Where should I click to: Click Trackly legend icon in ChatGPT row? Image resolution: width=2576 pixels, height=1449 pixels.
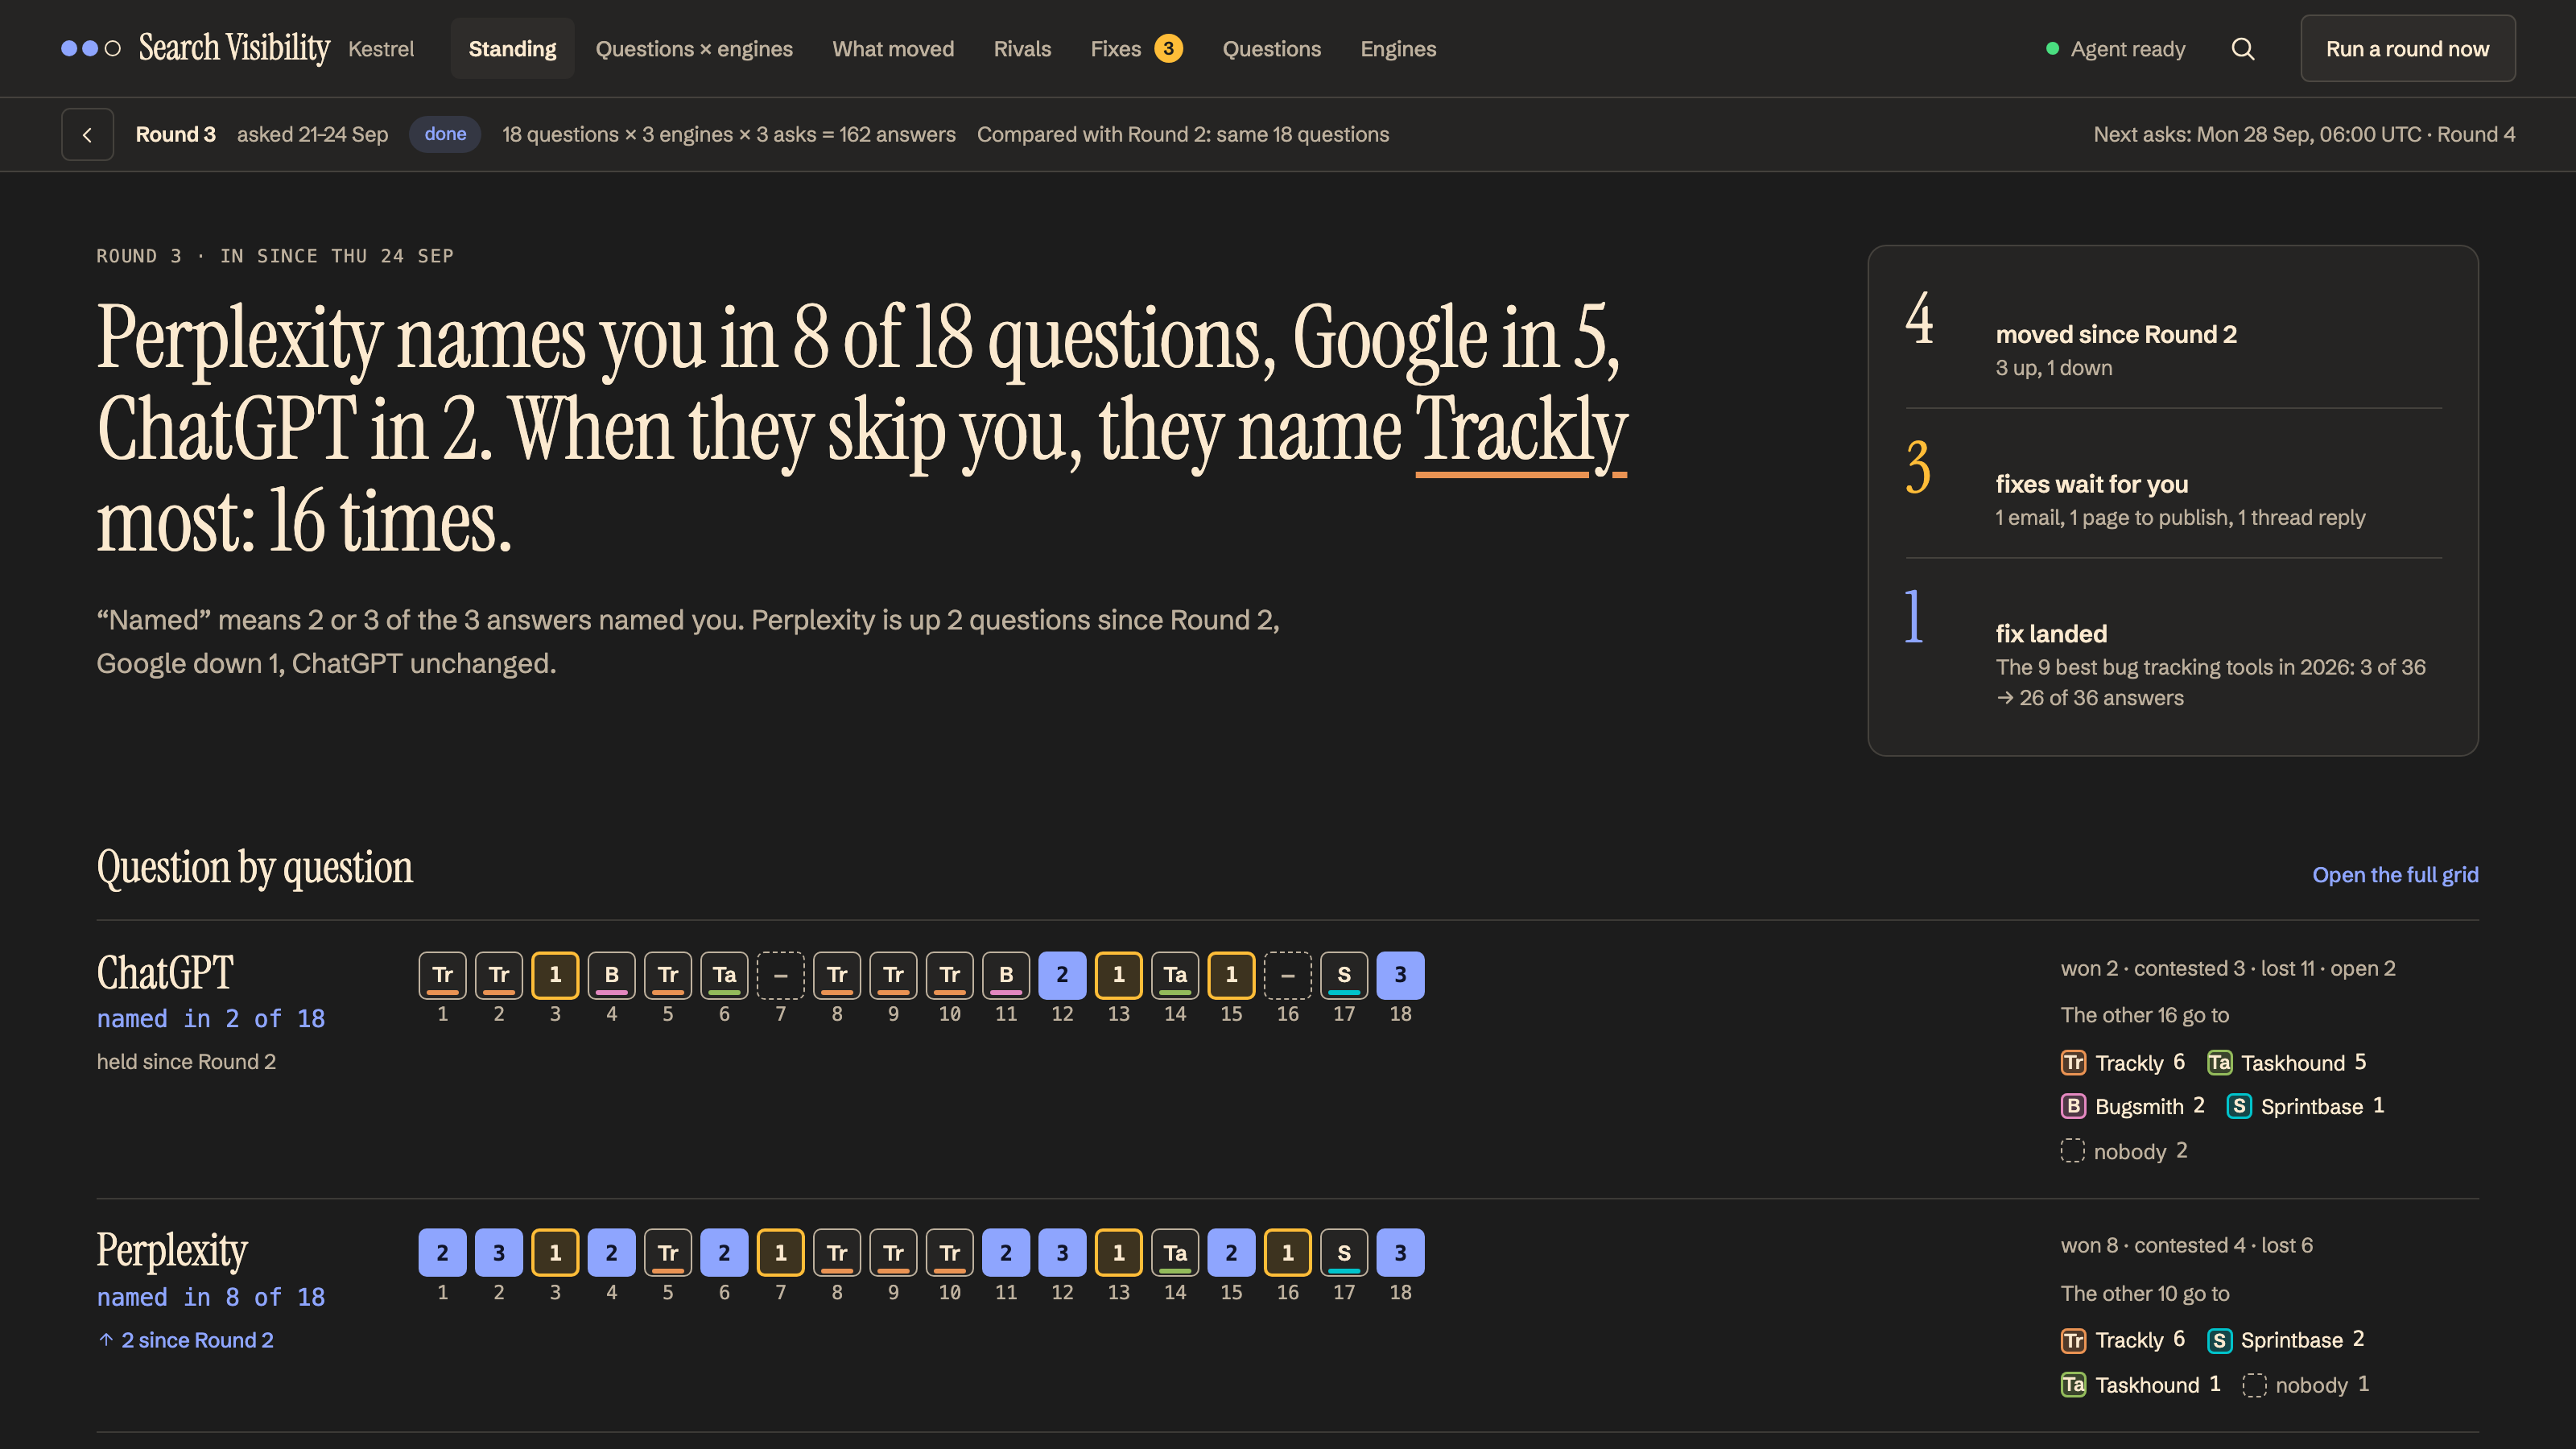click(x=2073, y=1062)
